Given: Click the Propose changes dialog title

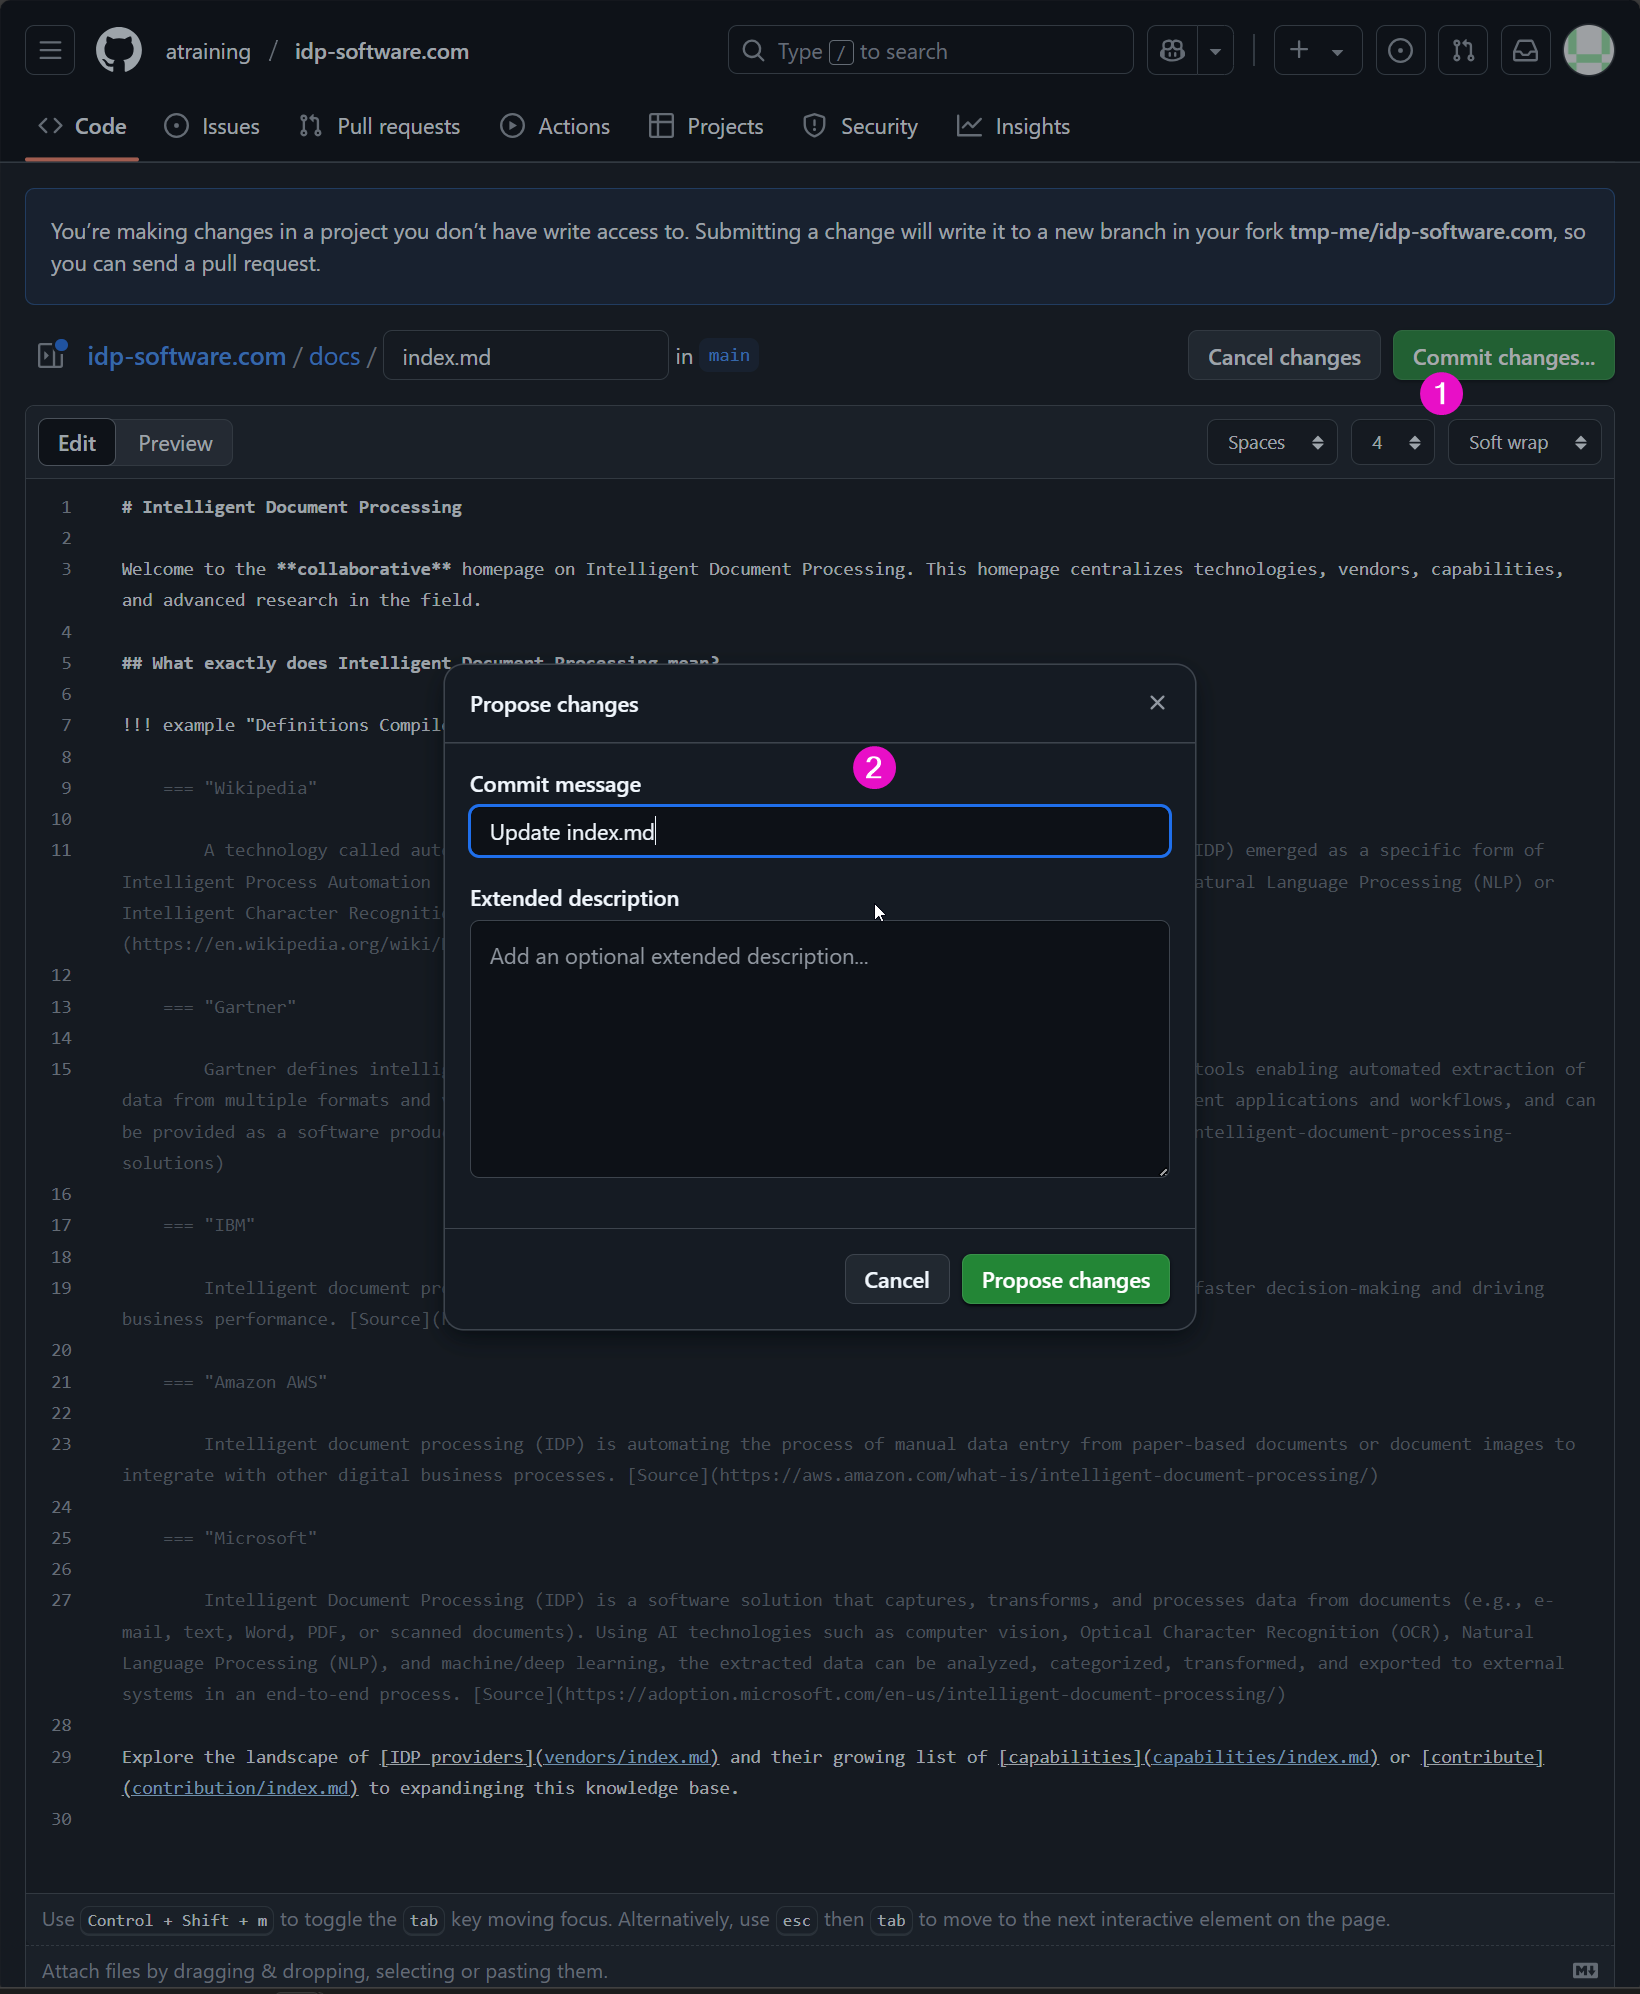Looking at the screenshot, I should tap(554, 704).
